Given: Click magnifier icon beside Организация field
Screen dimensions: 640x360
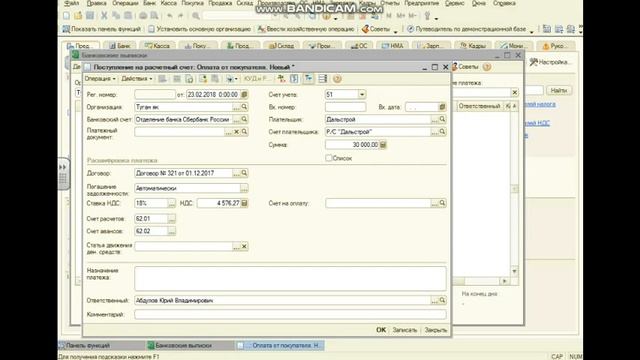Looking at the screenshot, I should point(244,107).
